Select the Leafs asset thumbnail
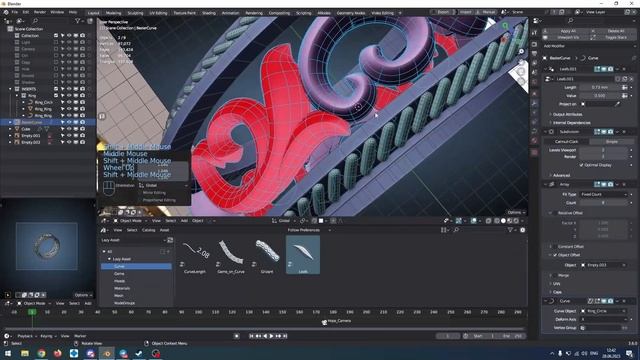The width and height of the screenshot is (640, 360). tap(303, 255)
